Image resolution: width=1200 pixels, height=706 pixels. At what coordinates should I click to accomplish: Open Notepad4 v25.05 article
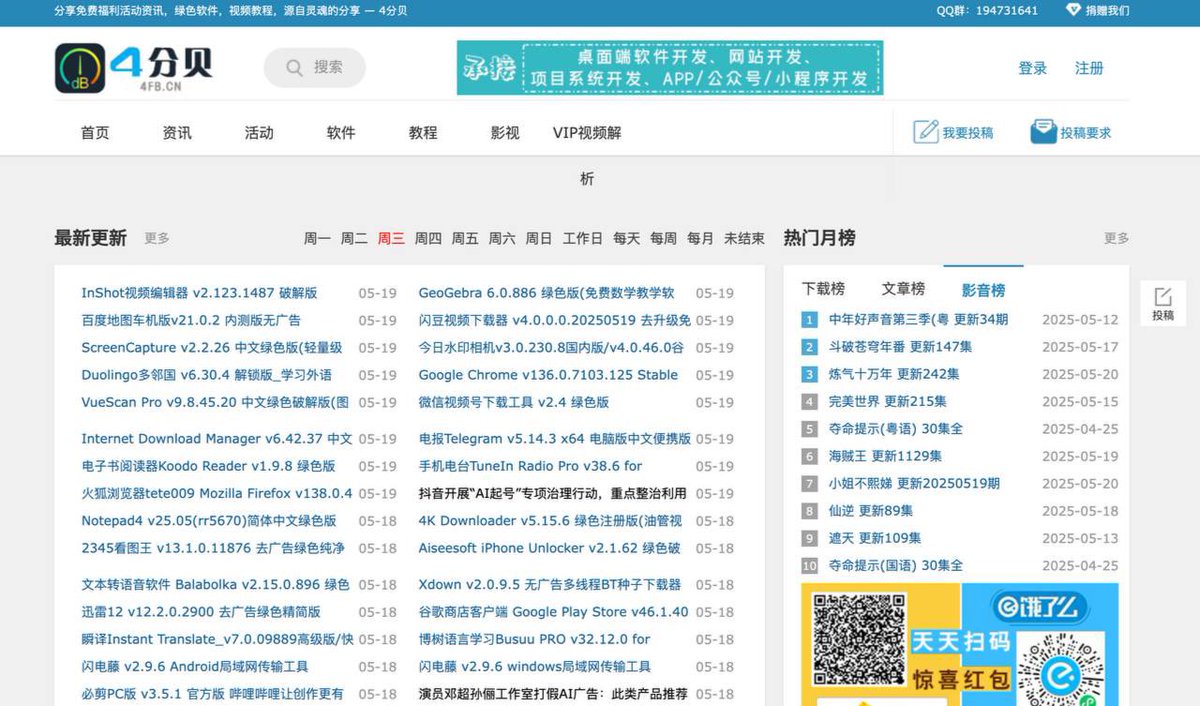click(x=209, y=521)
